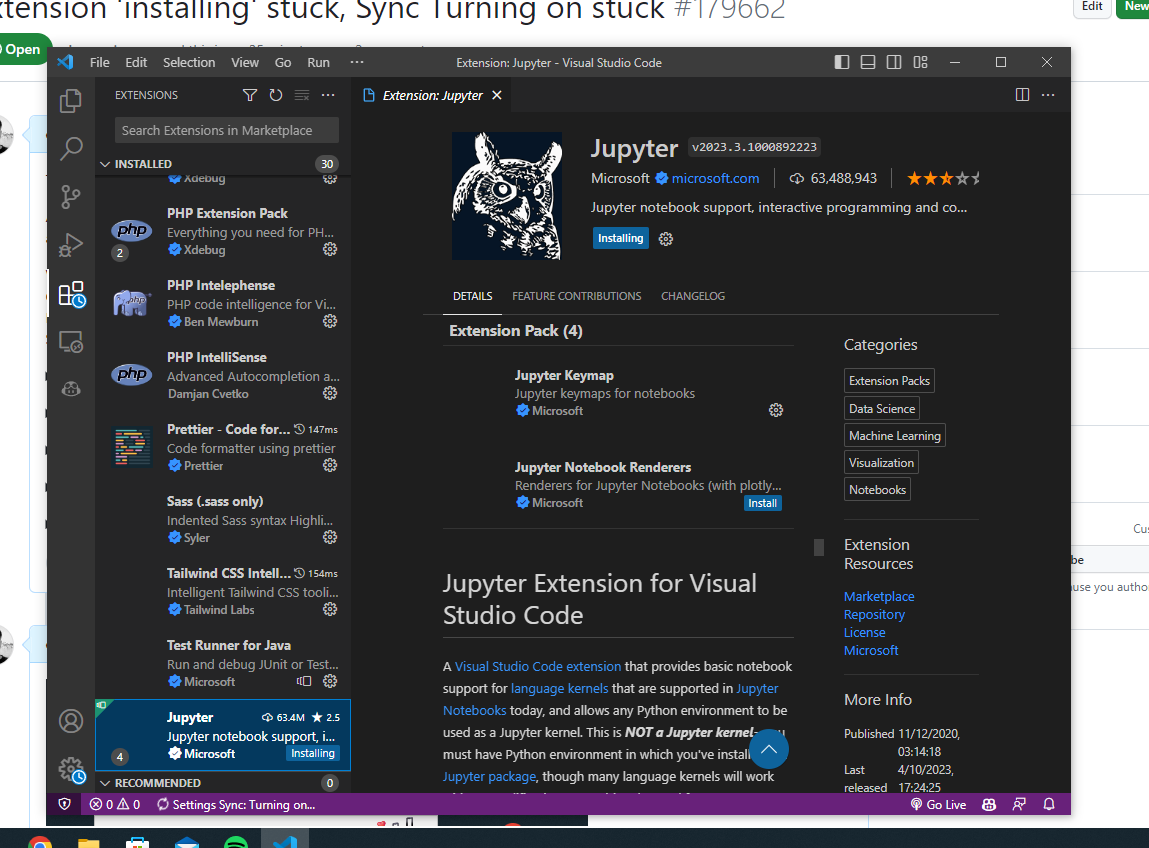The height and width of the screenshot is (848, 1149).
Task: Open the Explorer view
Action: 71,100
